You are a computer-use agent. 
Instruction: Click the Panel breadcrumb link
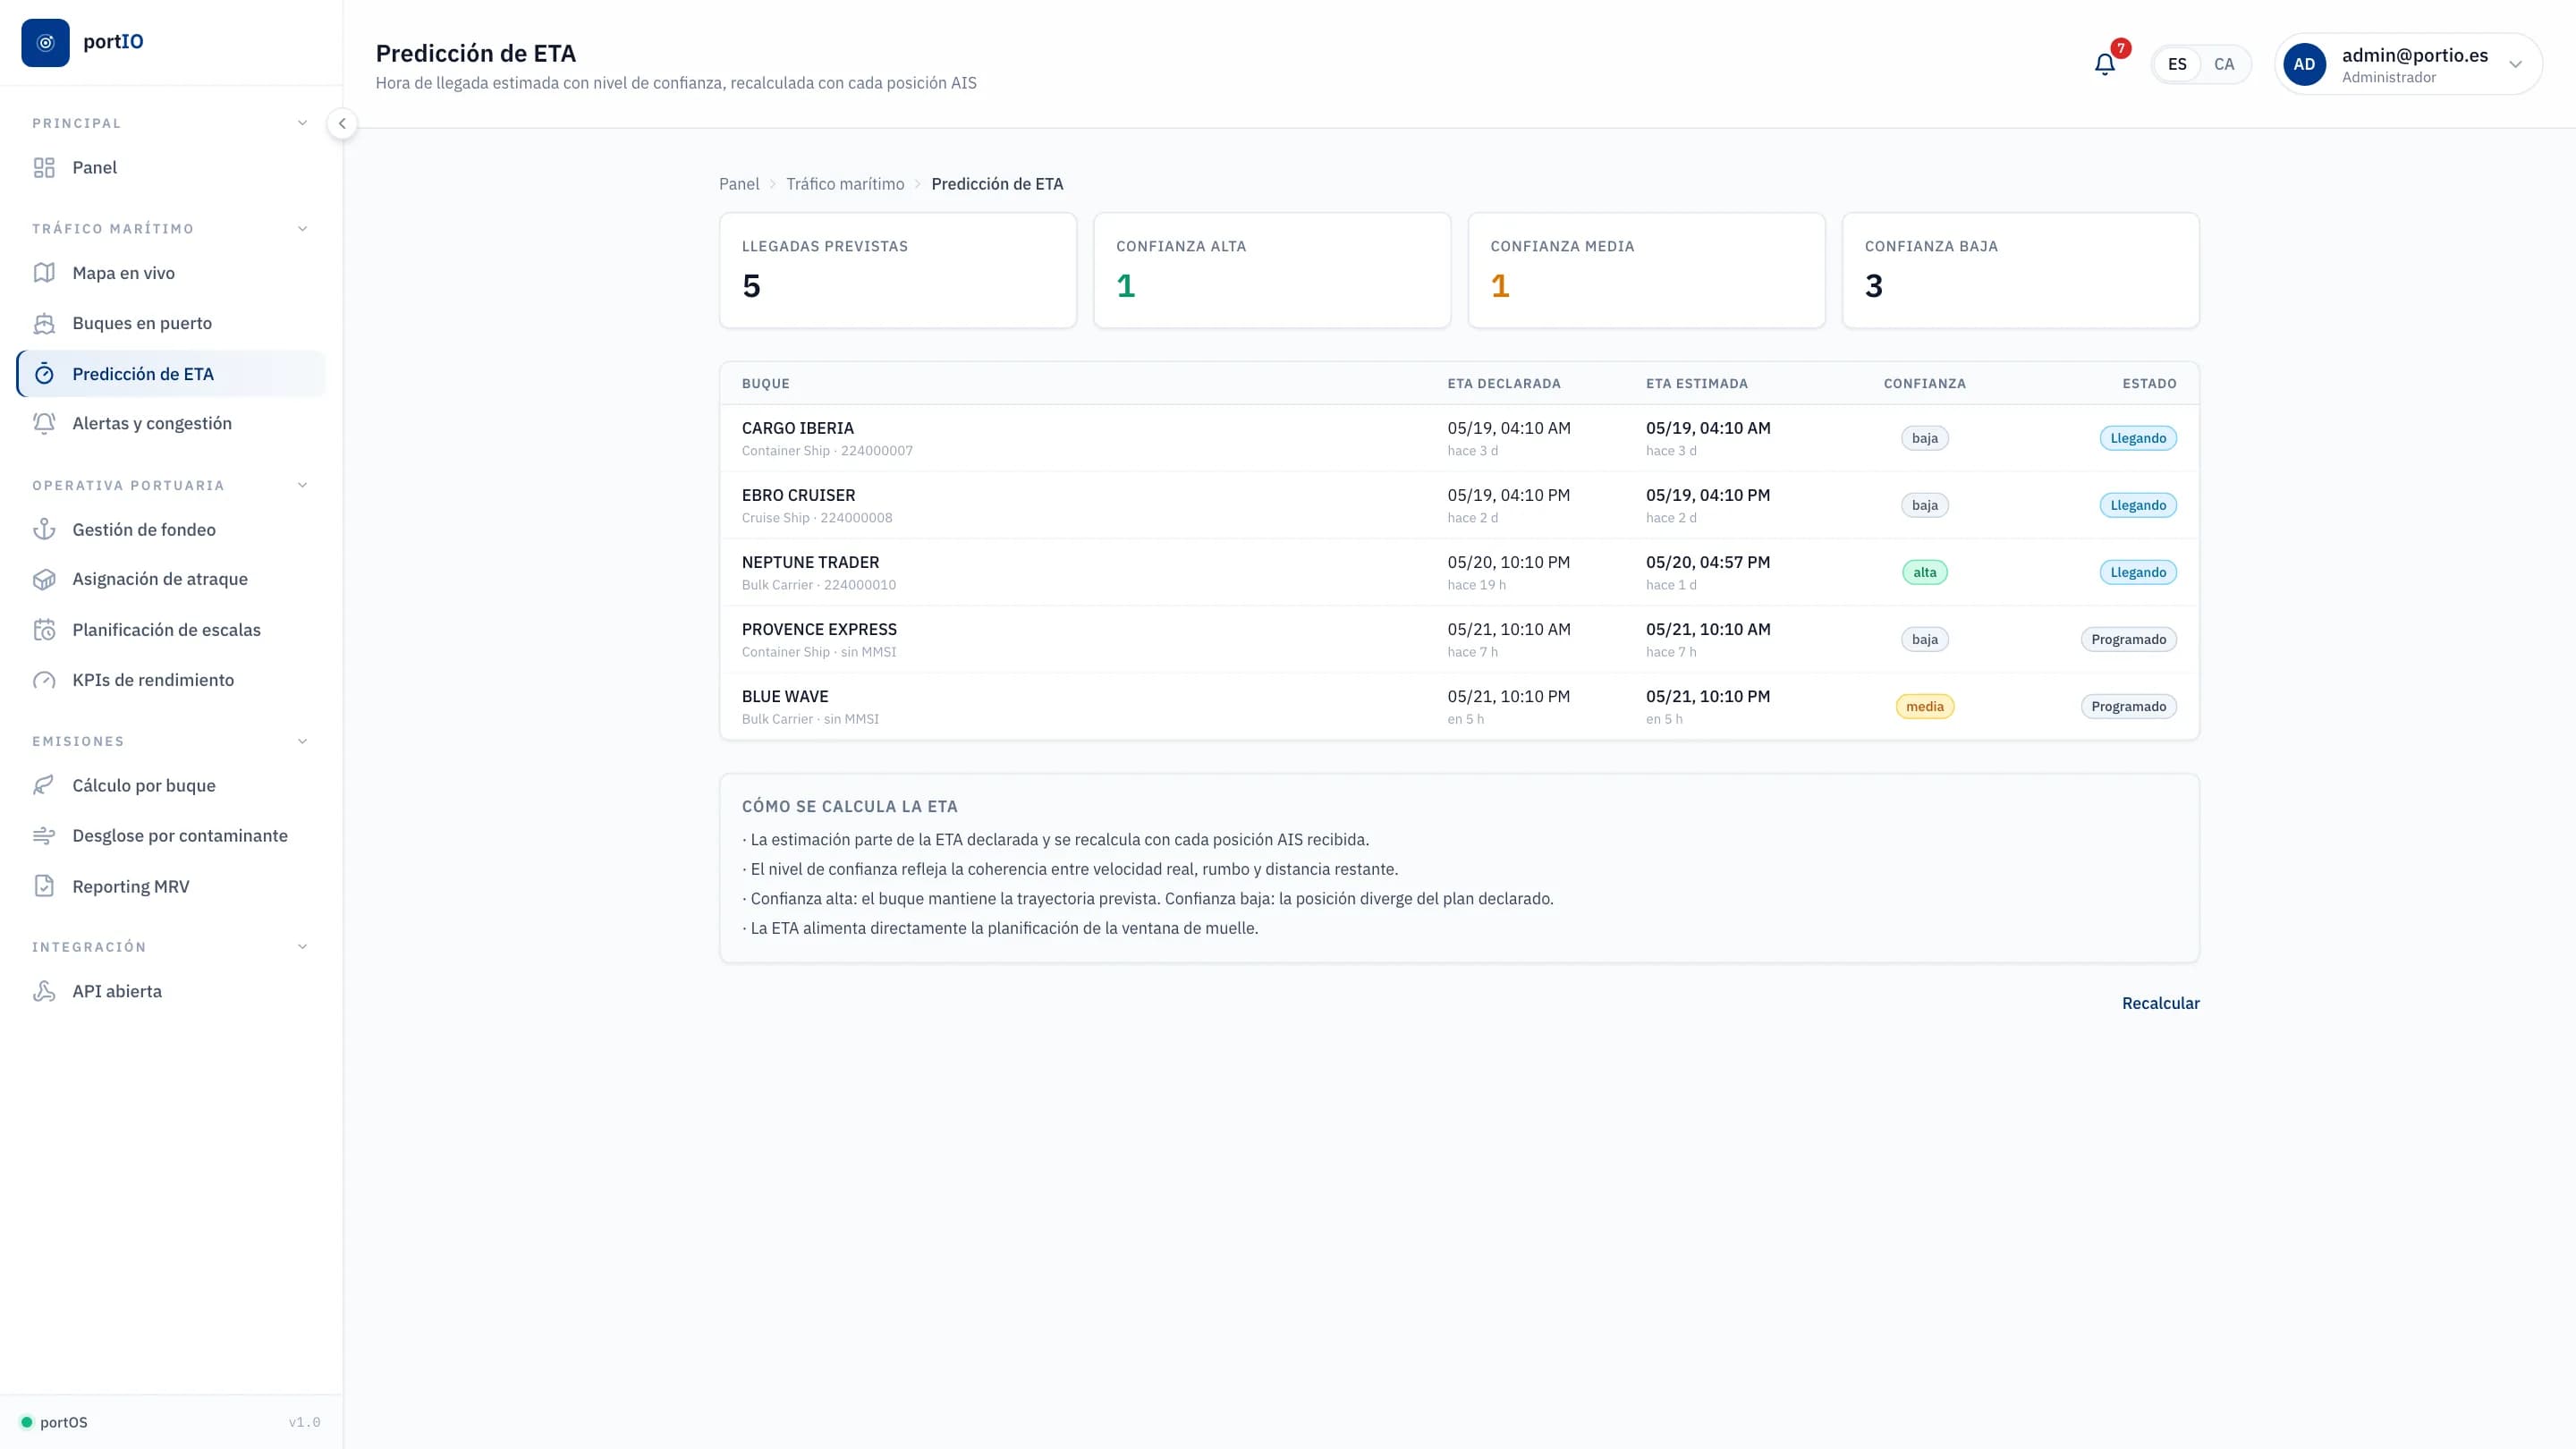click(739, 184)
